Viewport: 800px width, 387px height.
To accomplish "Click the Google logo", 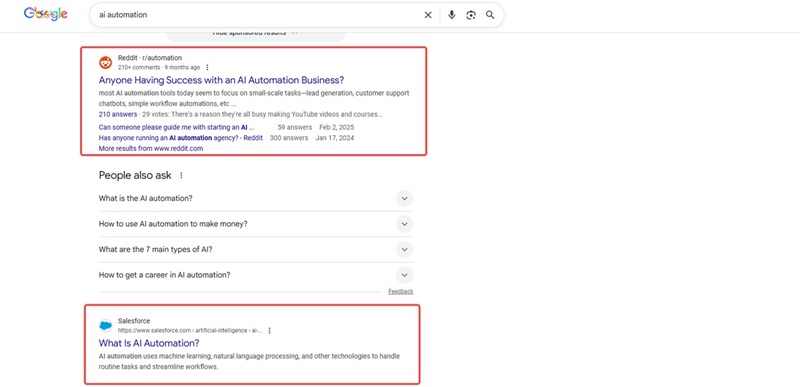I will (x=45, y=14).
